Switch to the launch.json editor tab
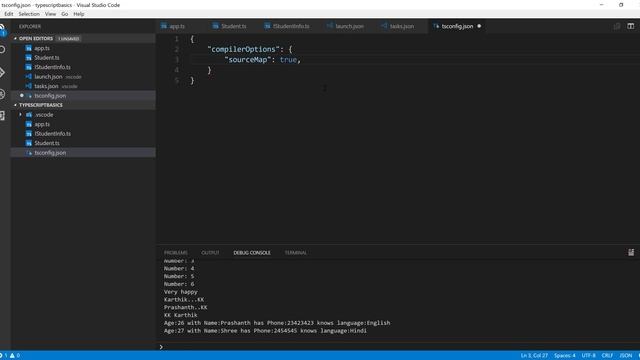Screen dimensions: 640x360 pyautogui.click(x=349, y=26)
